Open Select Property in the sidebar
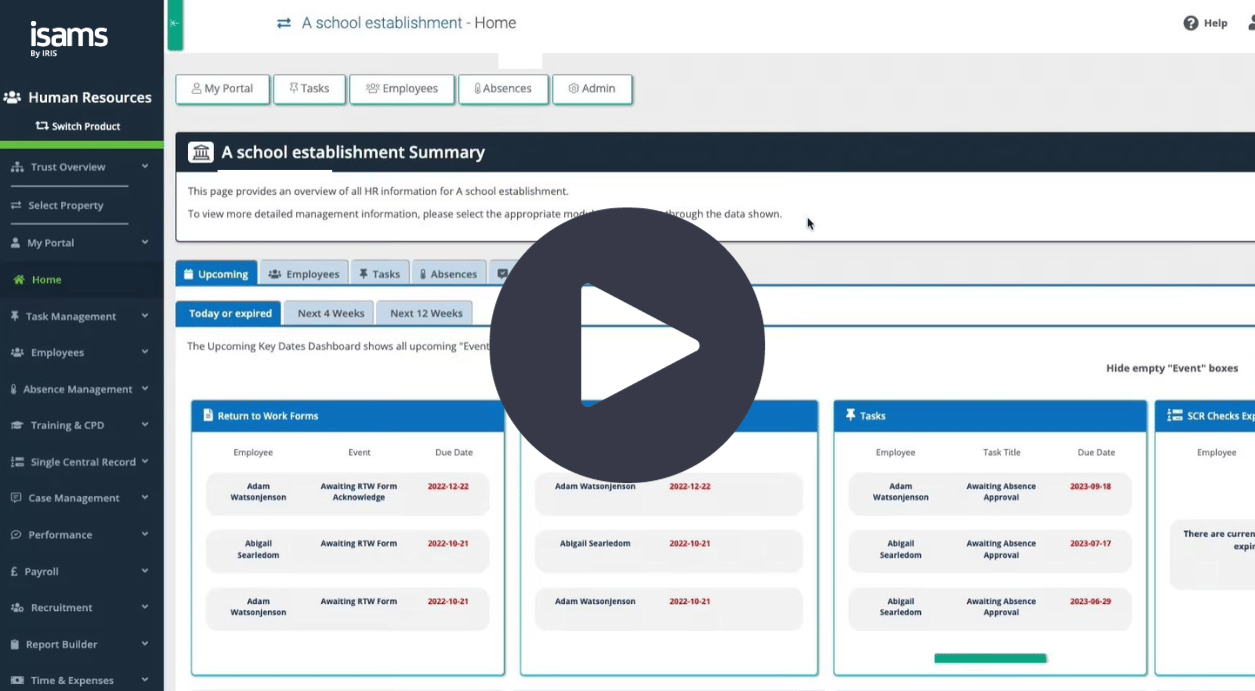This screenshot has width=1255, height=691. click(66, 205)
